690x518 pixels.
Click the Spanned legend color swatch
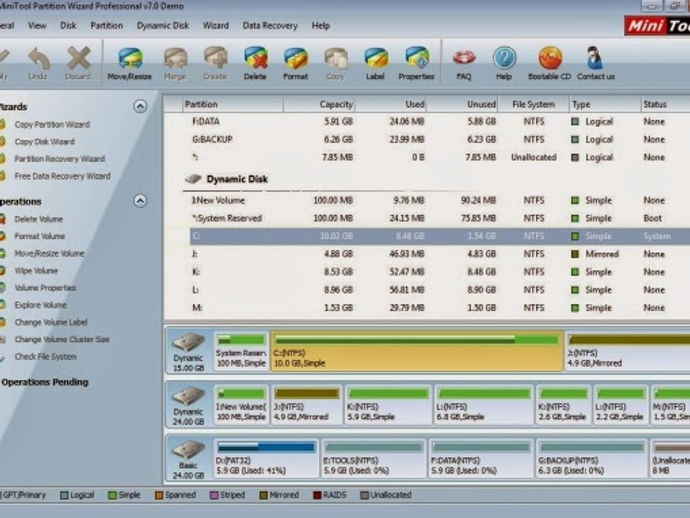(x=159, y=496)
